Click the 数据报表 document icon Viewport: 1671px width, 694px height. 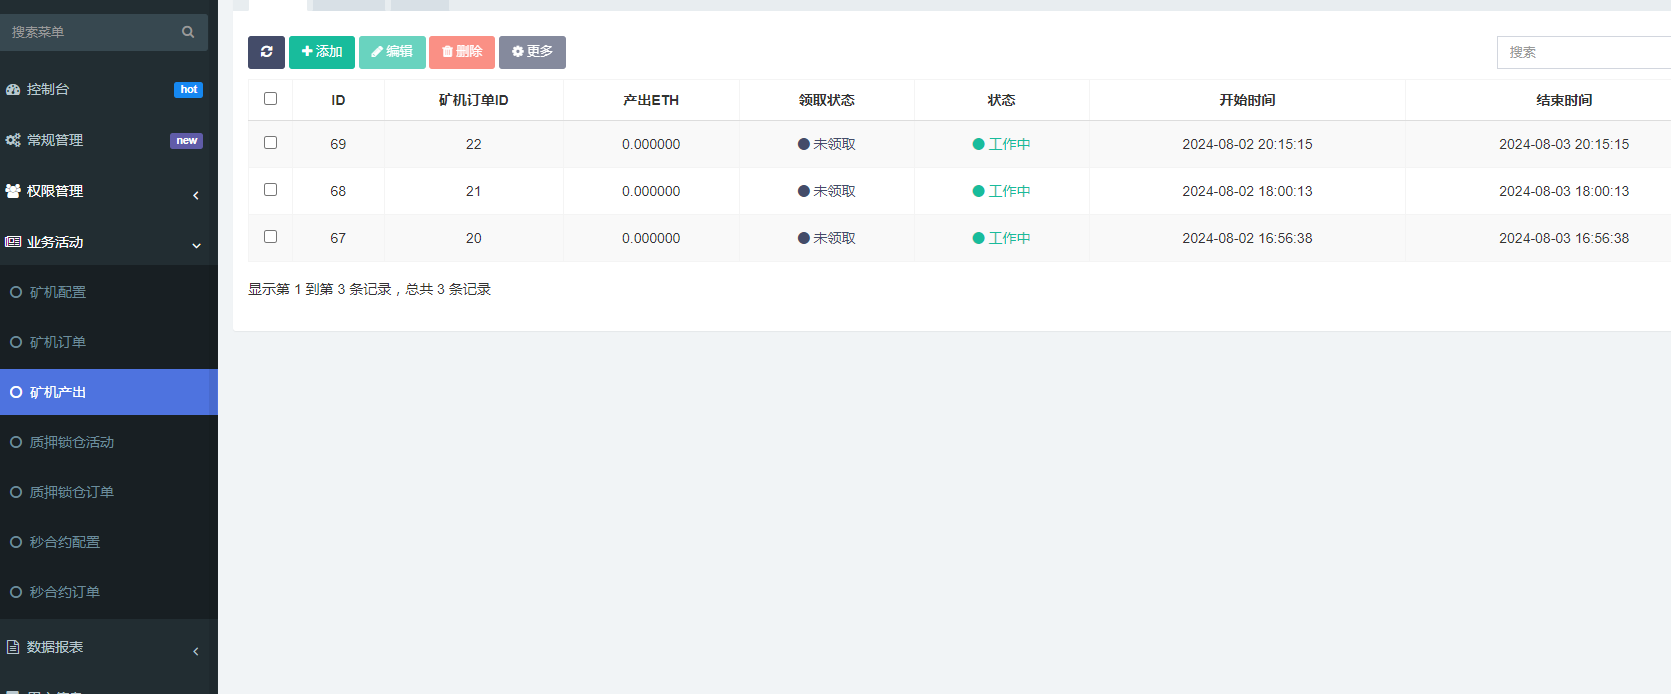(13, 647)
